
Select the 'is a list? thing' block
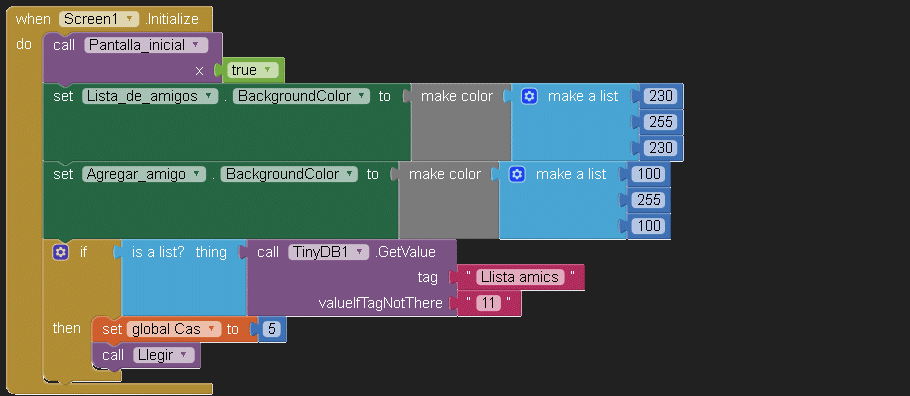[180, 278]
